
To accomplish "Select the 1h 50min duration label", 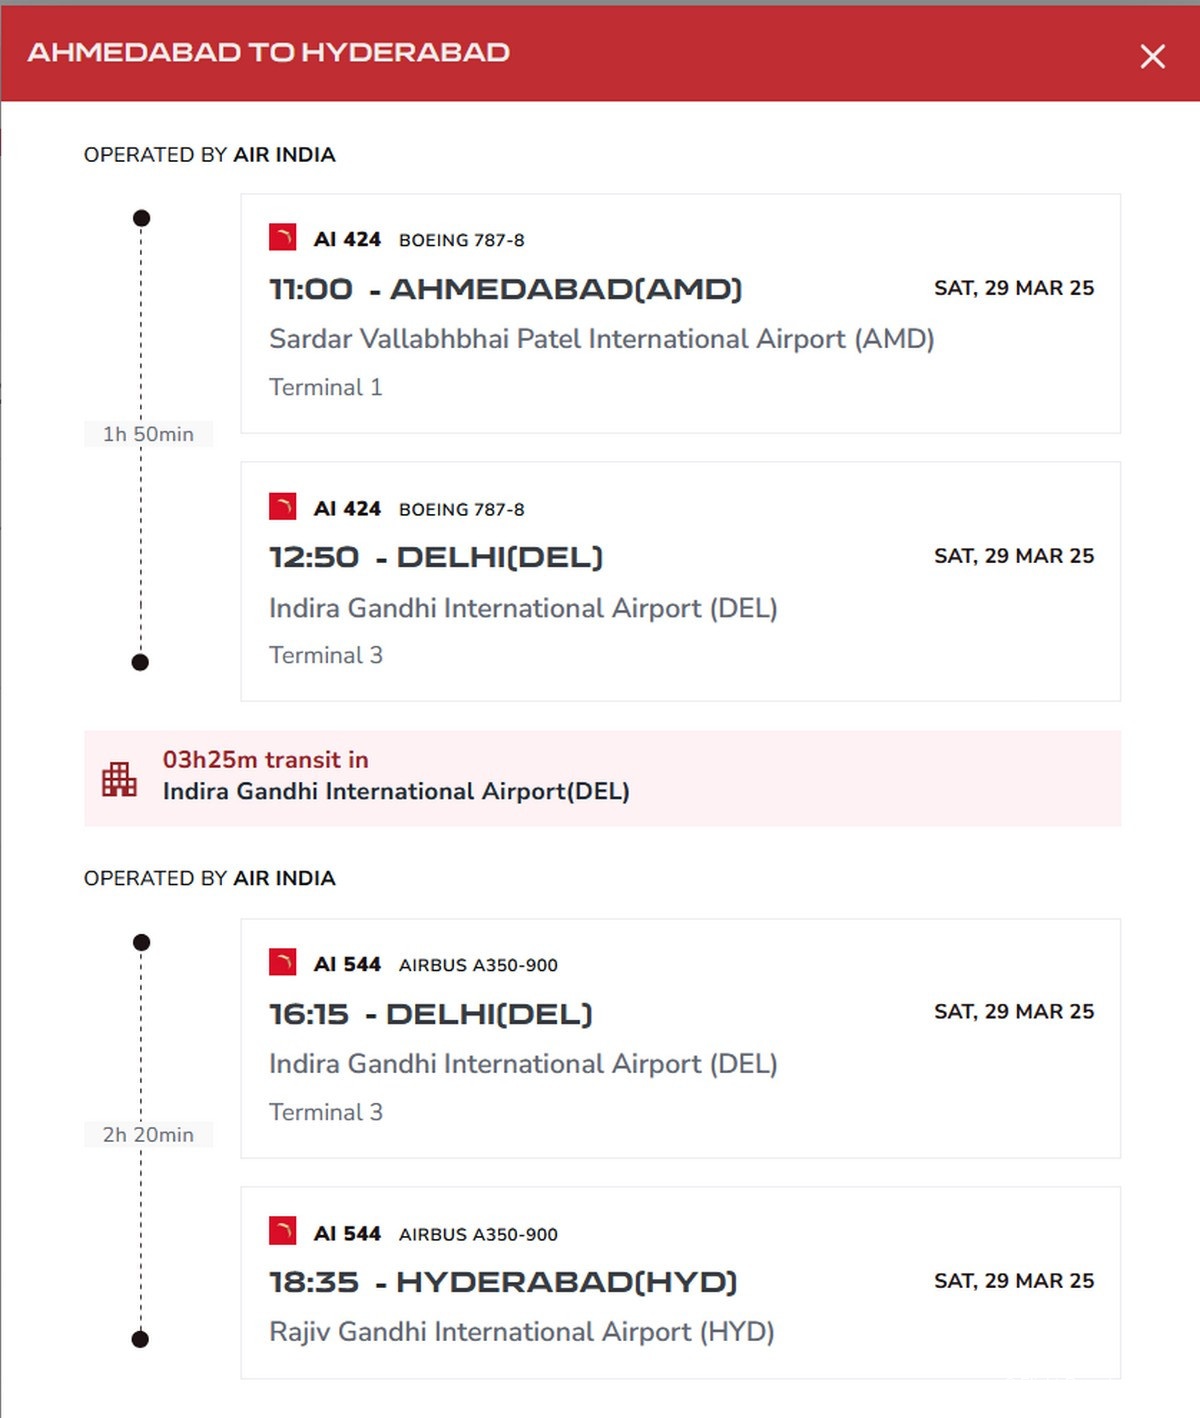I will 148,434.
